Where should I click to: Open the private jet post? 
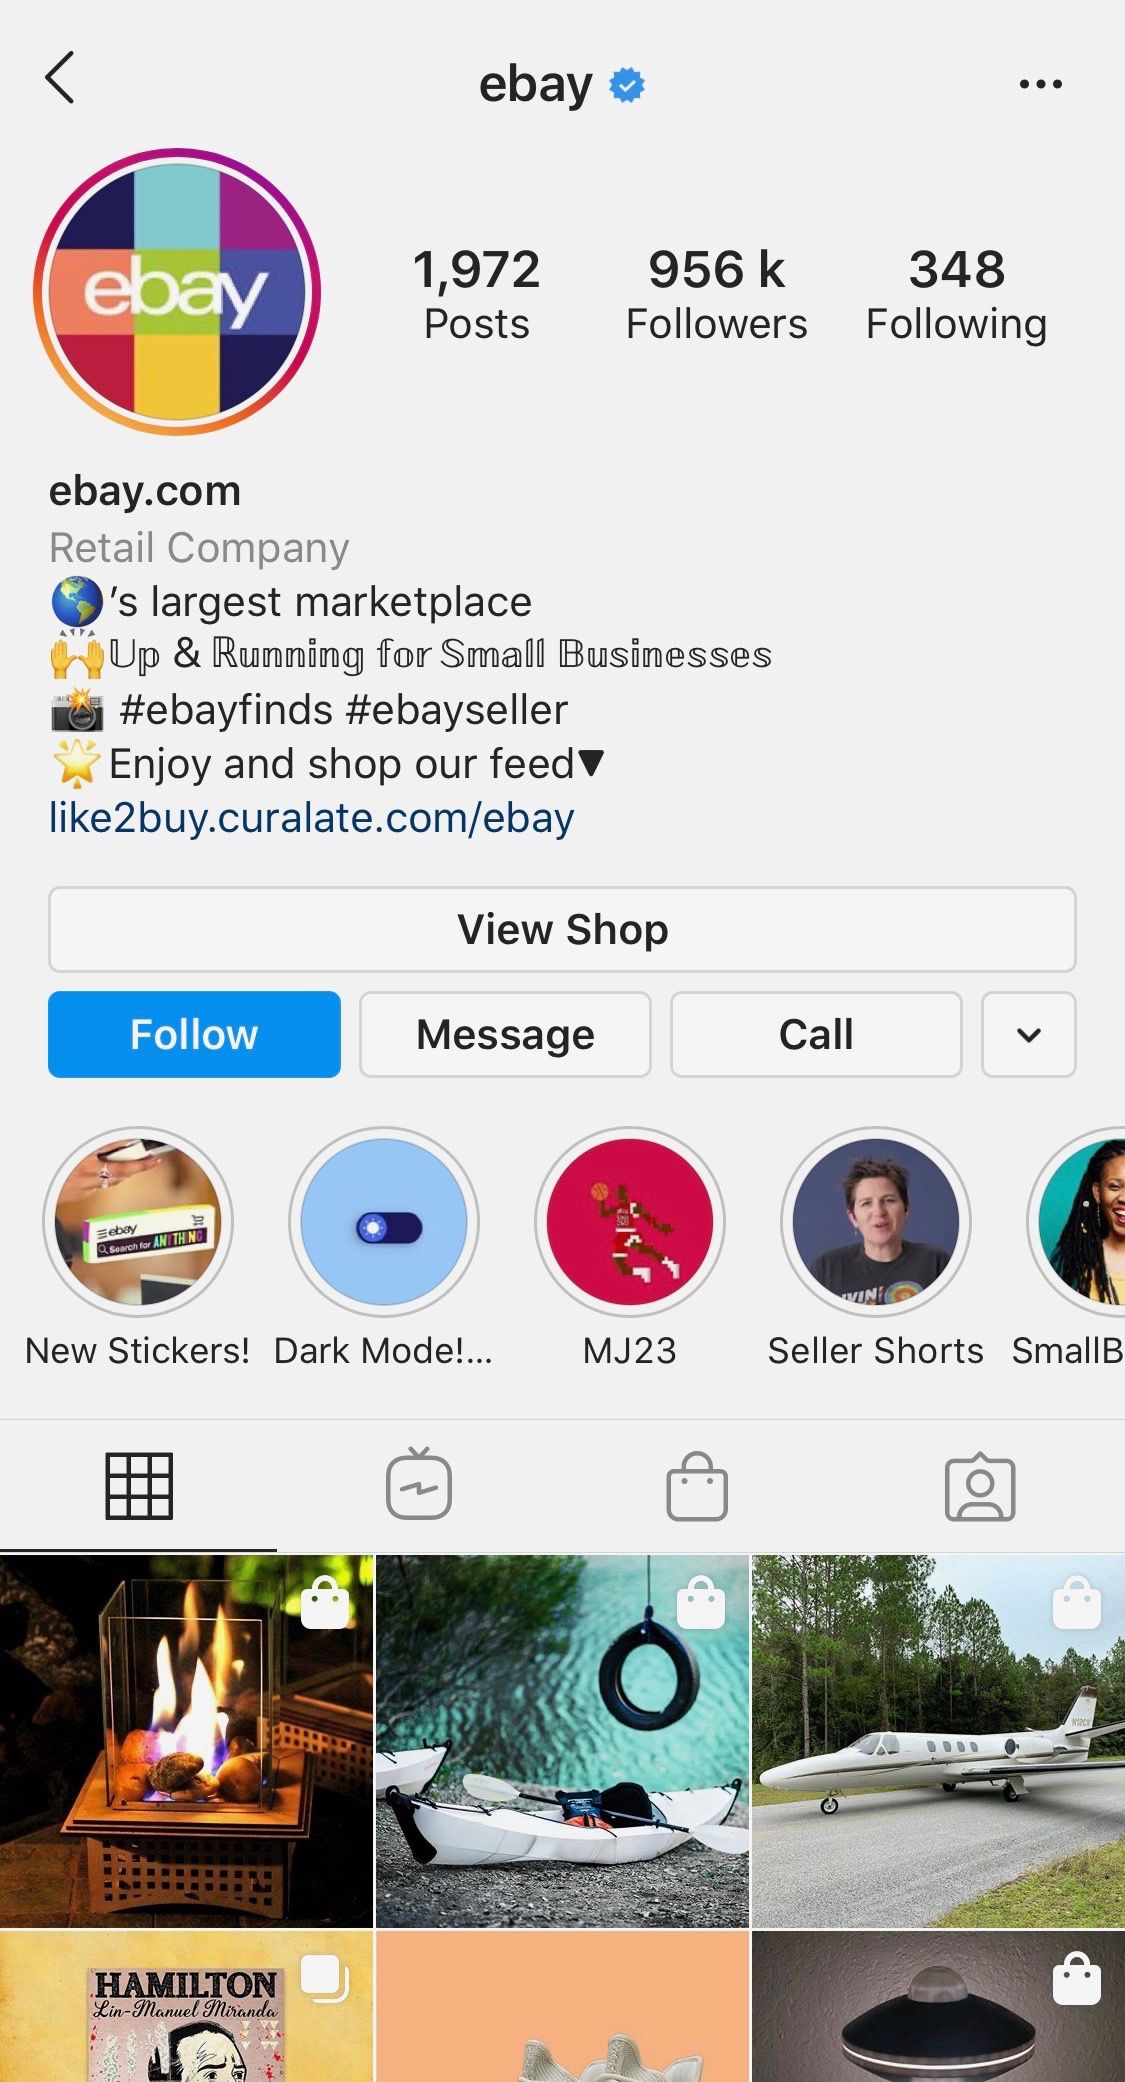pyautogui.click(x=938, y=1741)
